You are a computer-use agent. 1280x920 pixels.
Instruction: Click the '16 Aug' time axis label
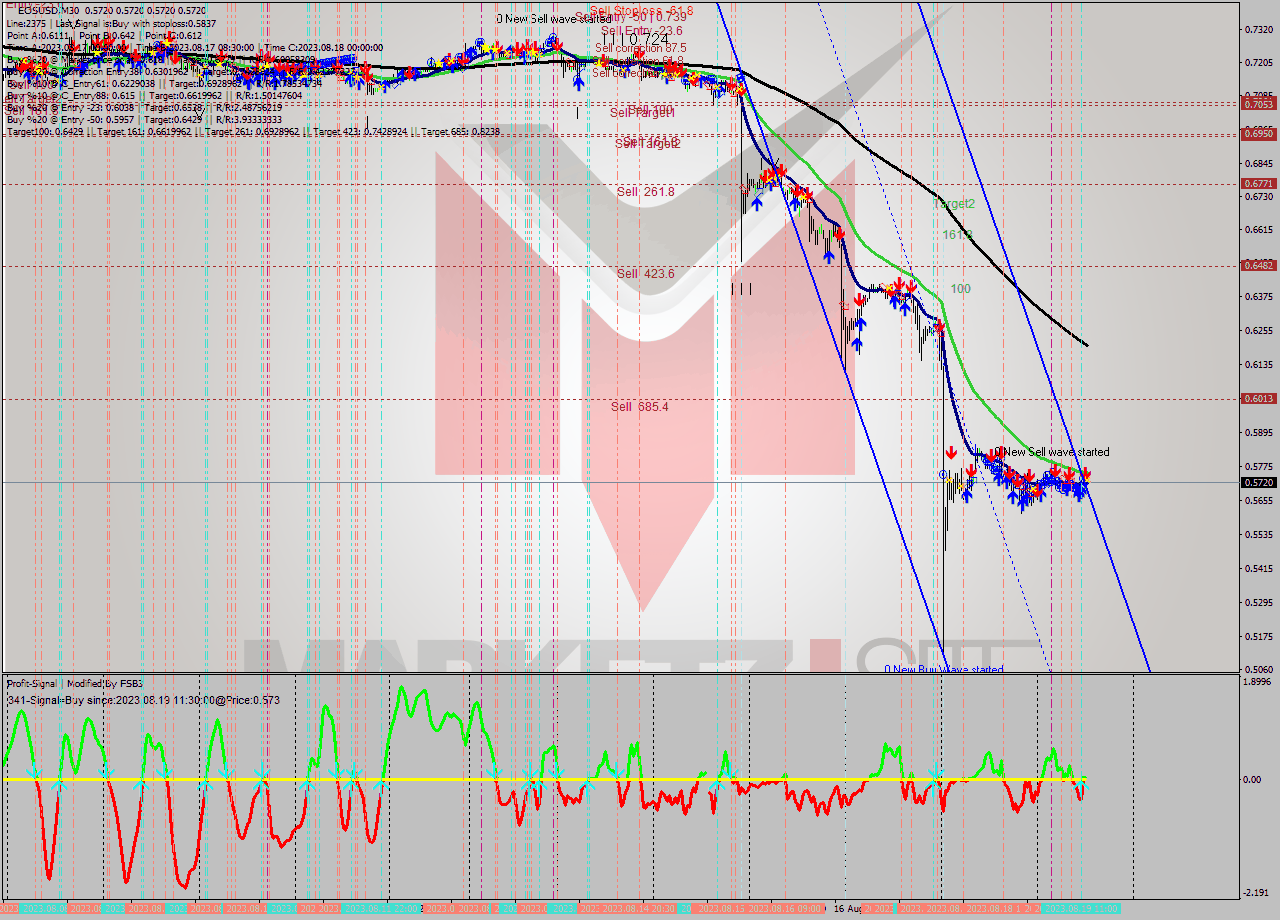click(850, 908)
